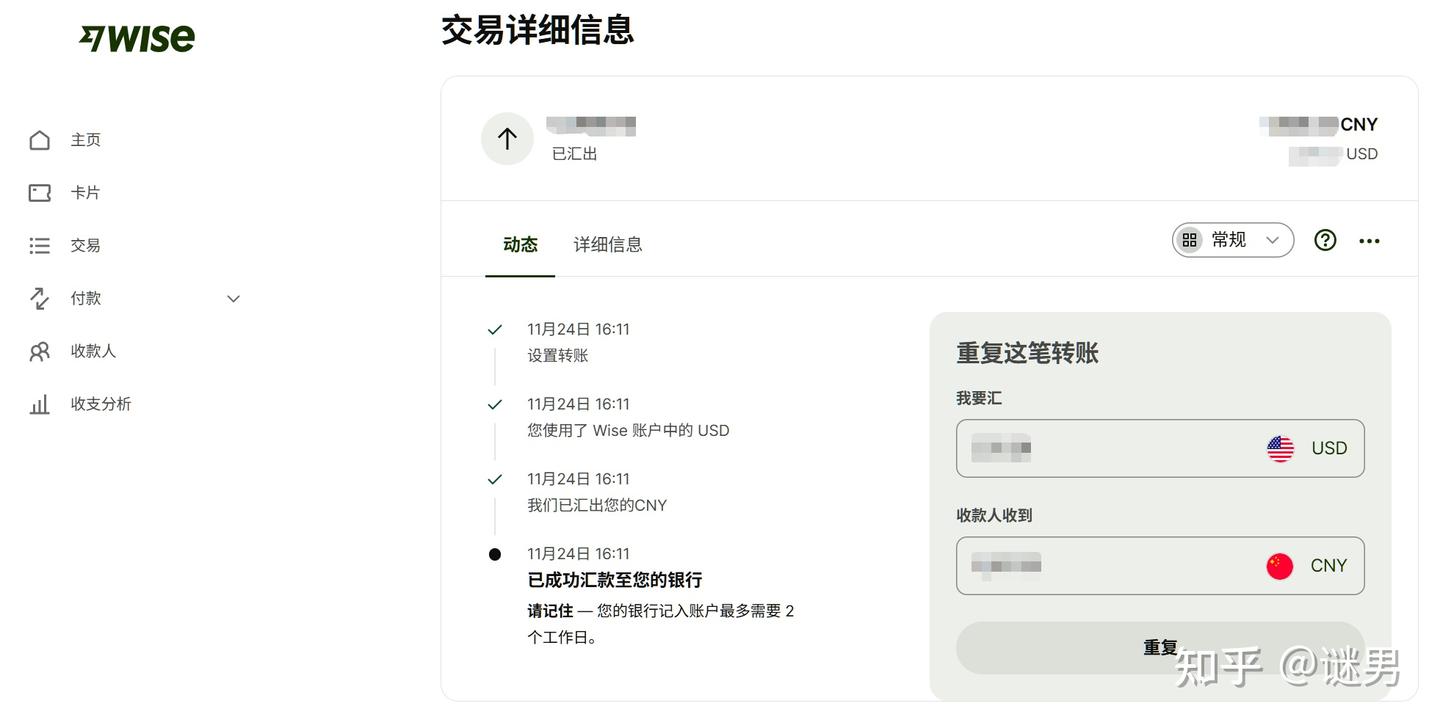Image resolution: width=1440 pixels, height=728 pixels.
Task: Open the CNY currency selector
Action: pyautogui.click(x=1307, y=565)
